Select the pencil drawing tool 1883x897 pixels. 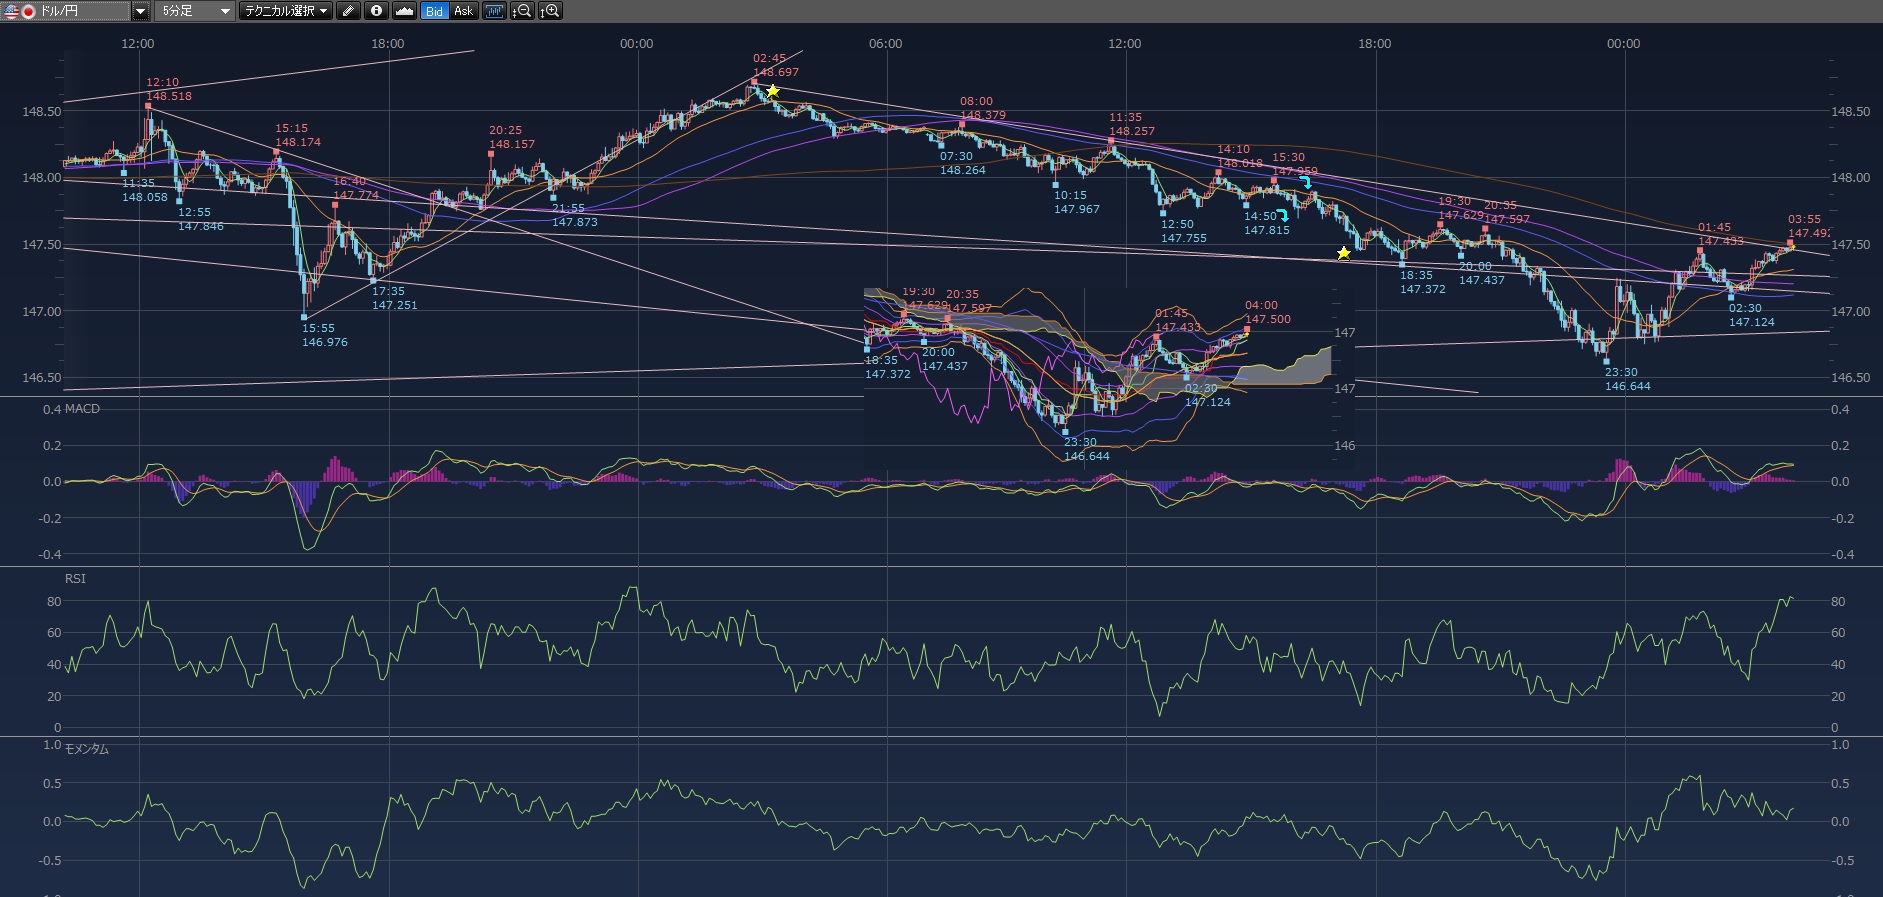(348, 11)
